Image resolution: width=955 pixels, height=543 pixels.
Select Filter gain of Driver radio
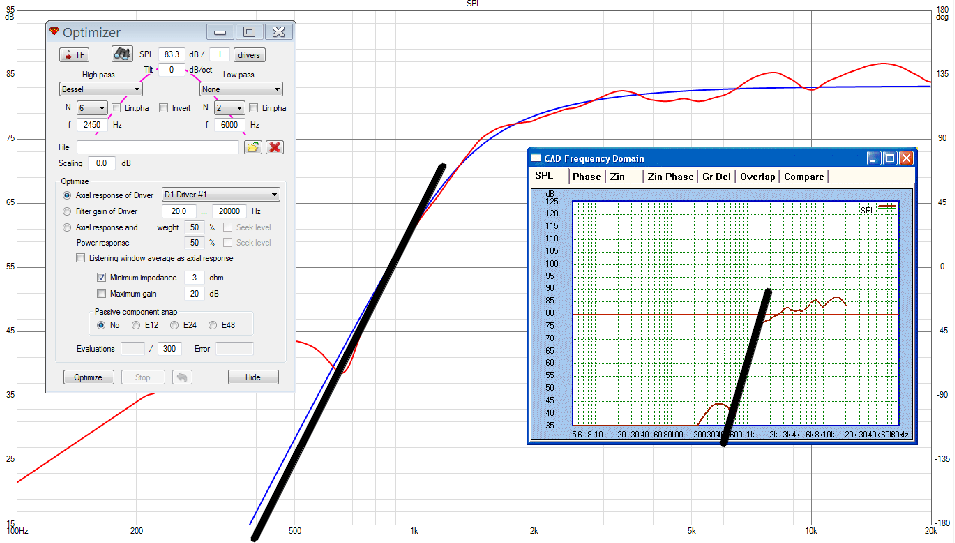(67, 212)
